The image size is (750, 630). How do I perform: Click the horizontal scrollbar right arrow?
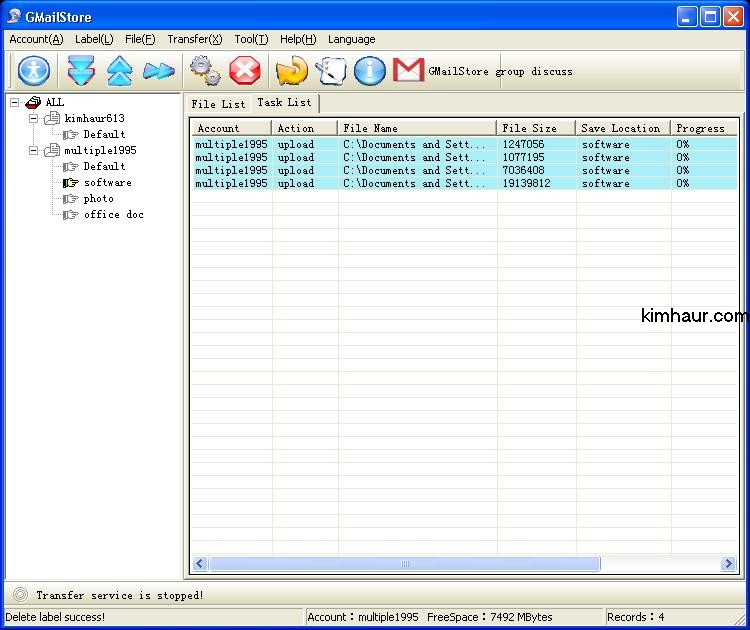click(728, 564)
